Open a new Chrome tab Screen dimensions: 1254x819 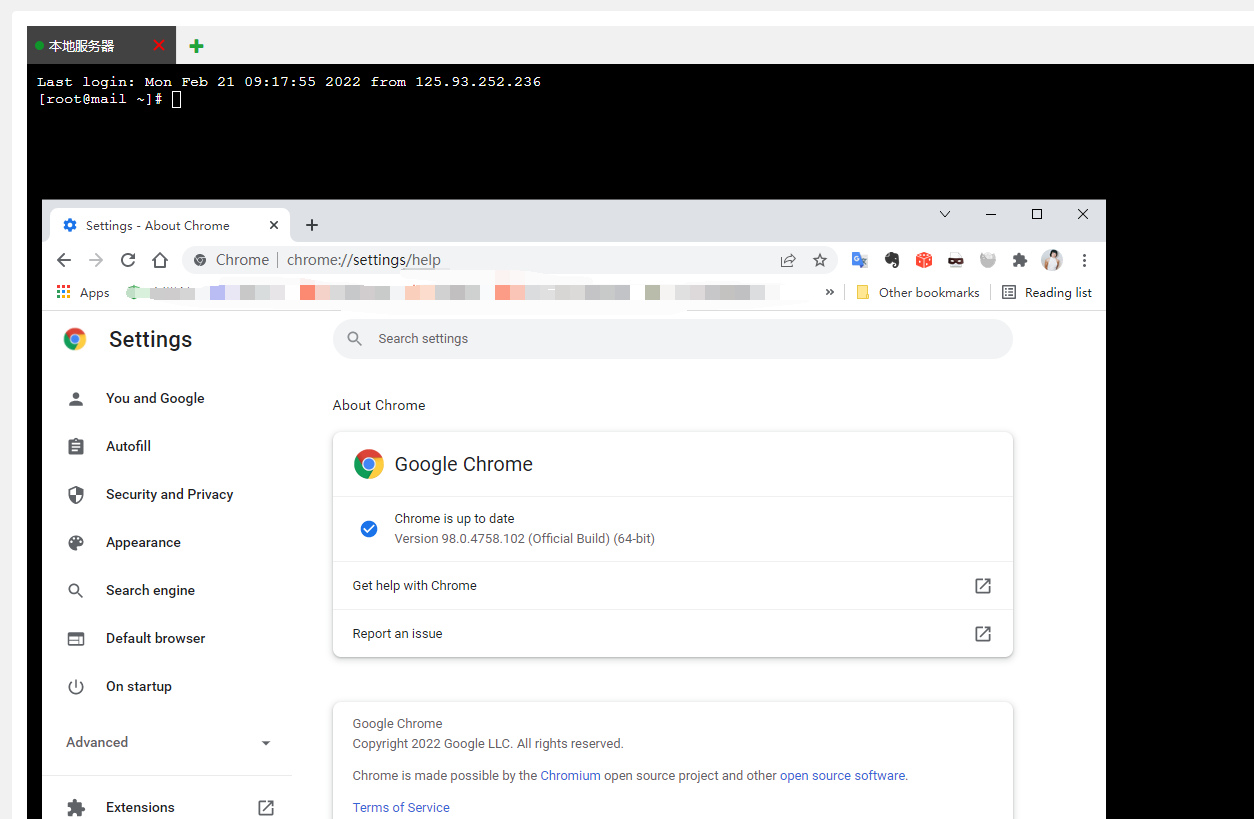(x=312, y=225)
